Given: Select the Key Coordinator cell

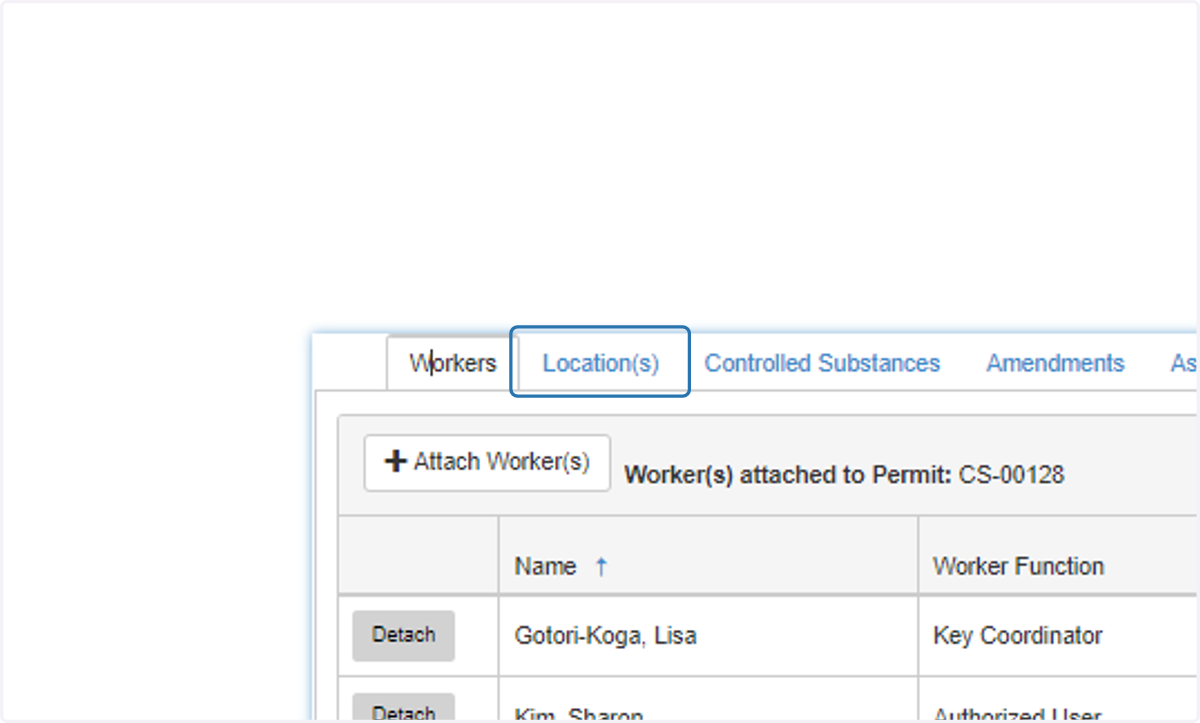Looking at the screenshot, I should point(1017,635).
